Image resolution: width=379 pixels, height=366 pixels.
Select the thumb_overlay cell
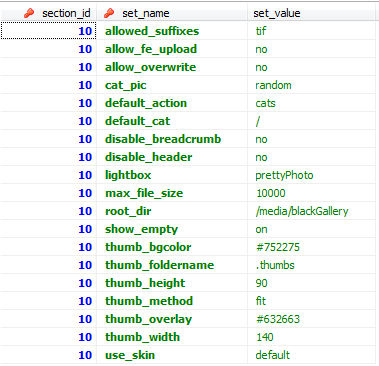pos(172,319)
